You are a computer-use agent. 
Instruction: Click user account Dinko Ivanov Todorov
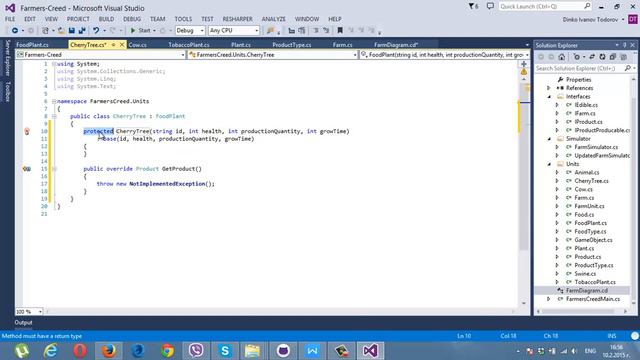coord(590,20)
